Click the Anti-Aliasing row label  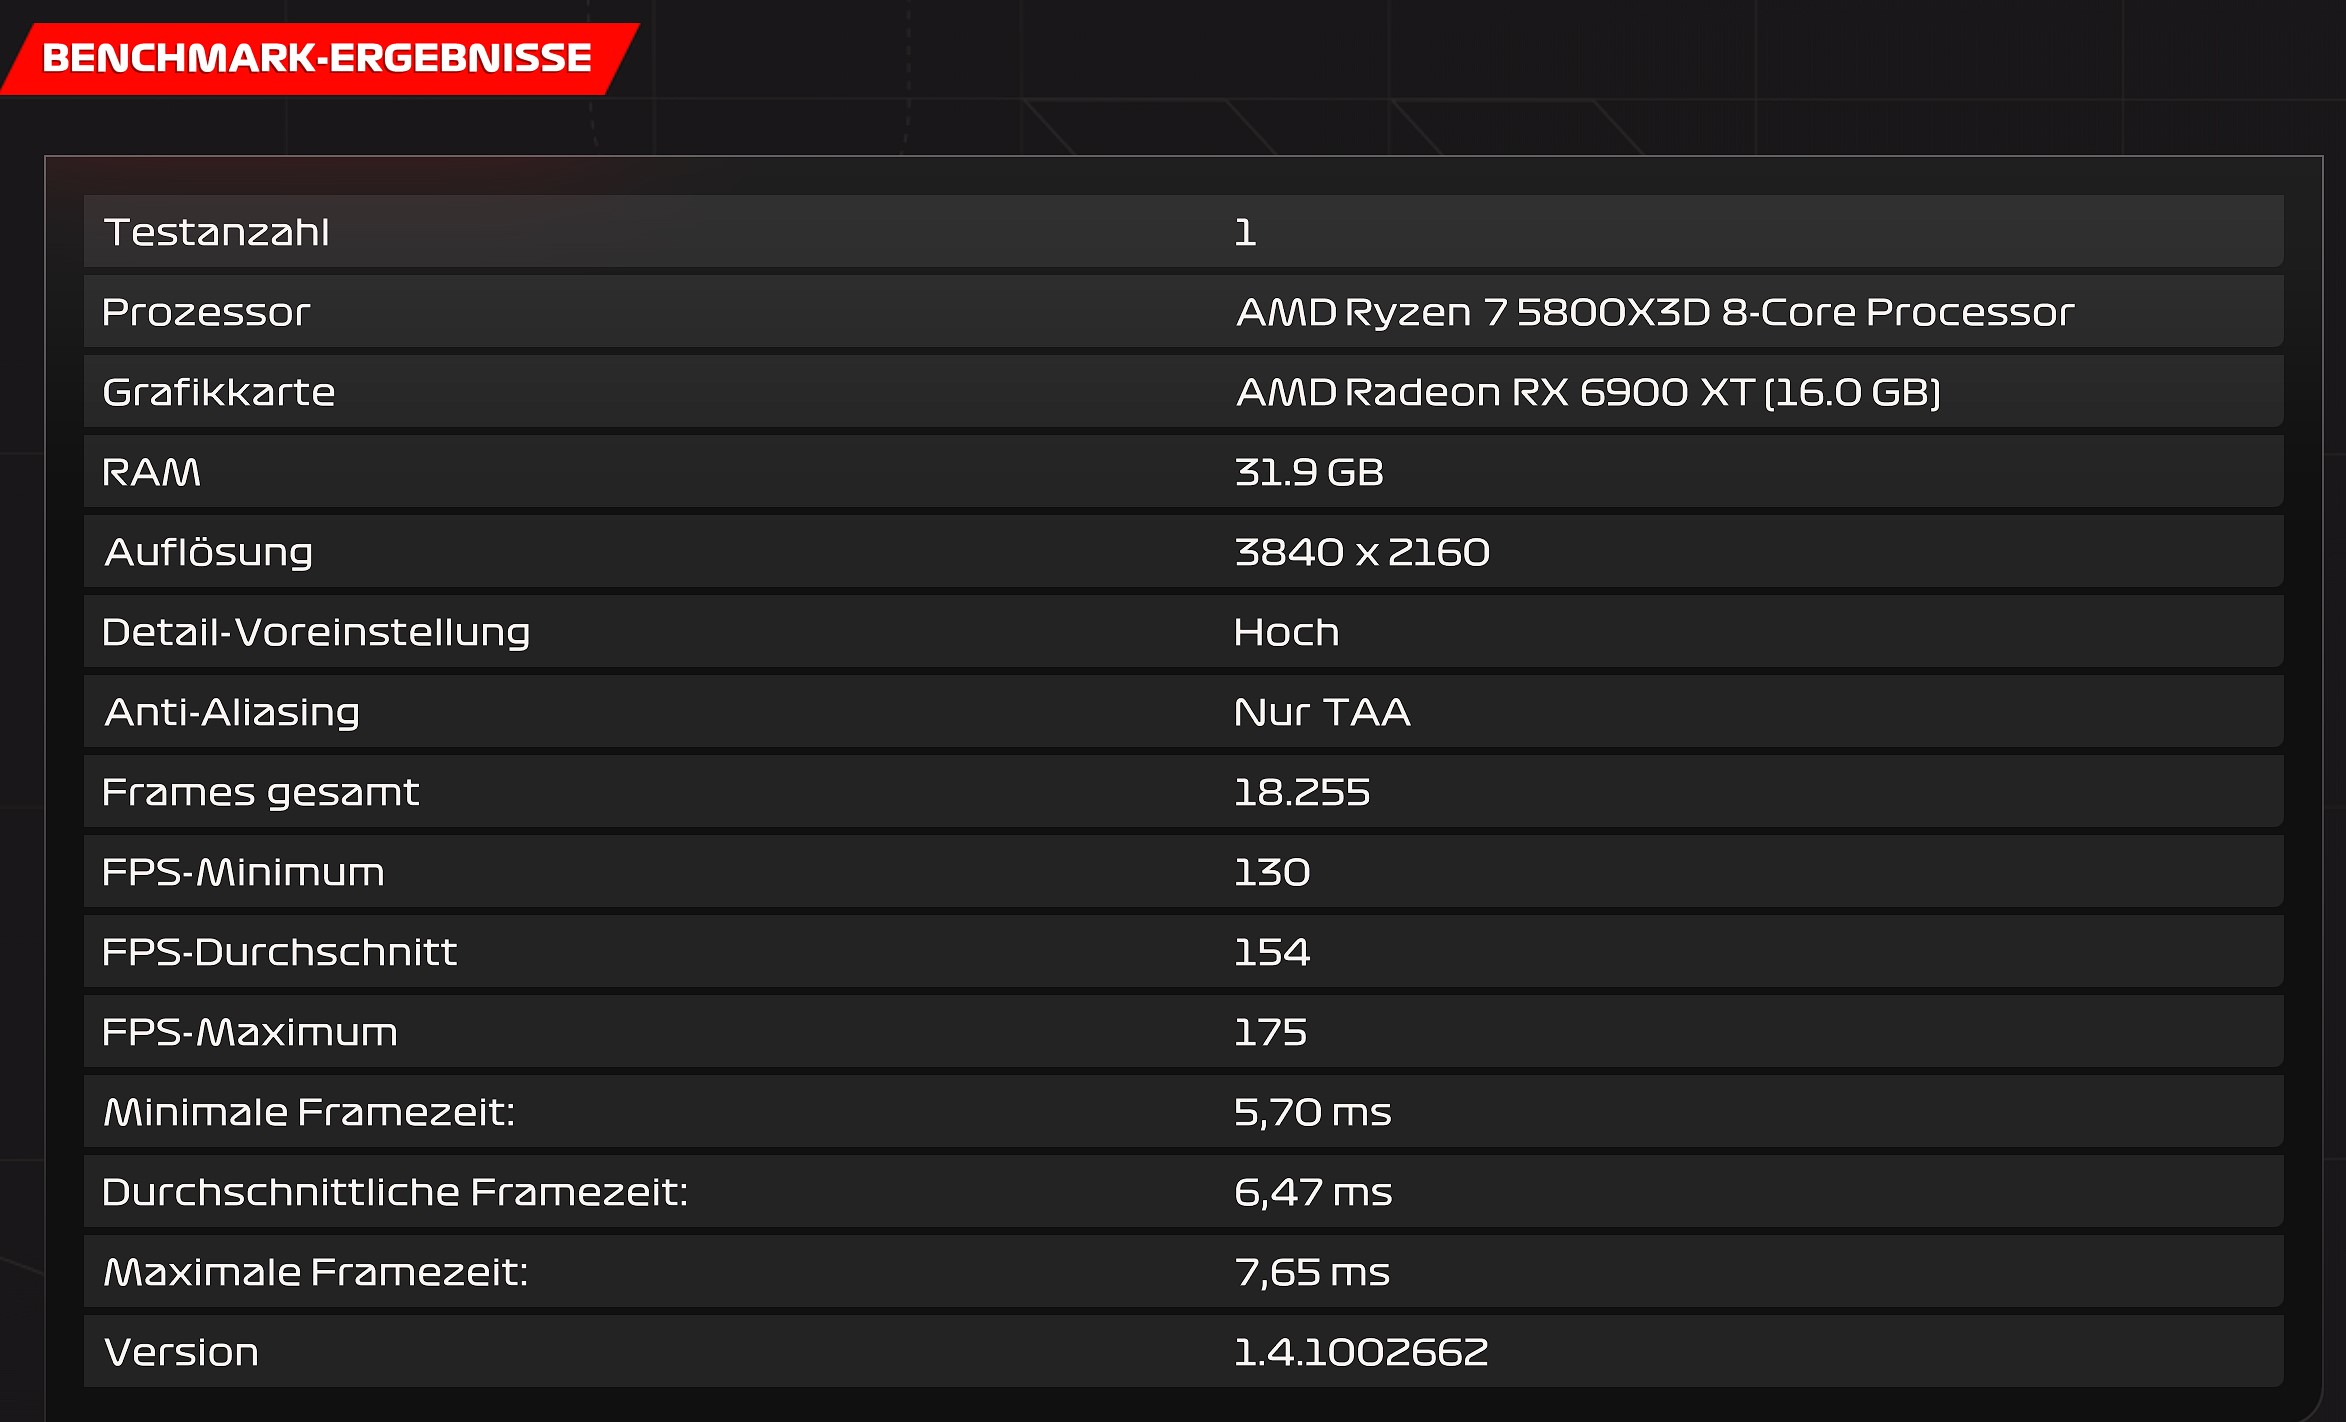(232, 712)
